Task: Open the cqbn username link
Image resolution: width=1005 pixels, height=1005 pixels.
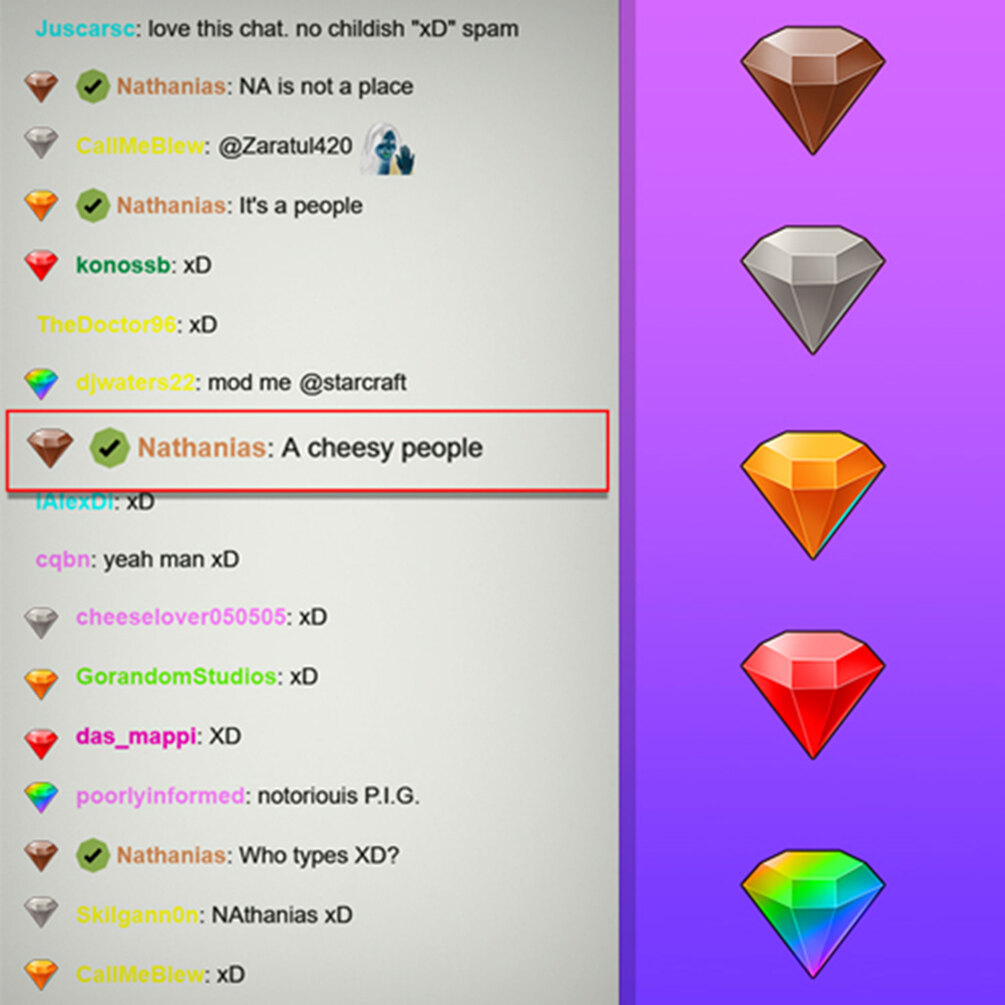Action: (x=63, y=560)
